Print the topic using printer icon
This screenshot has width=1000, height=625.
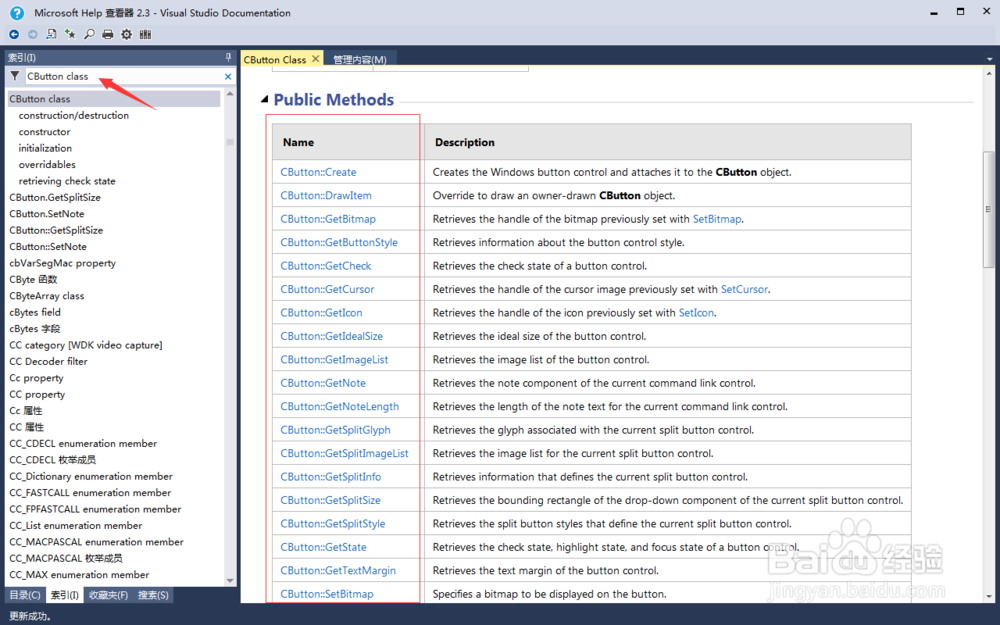[108, 34]
